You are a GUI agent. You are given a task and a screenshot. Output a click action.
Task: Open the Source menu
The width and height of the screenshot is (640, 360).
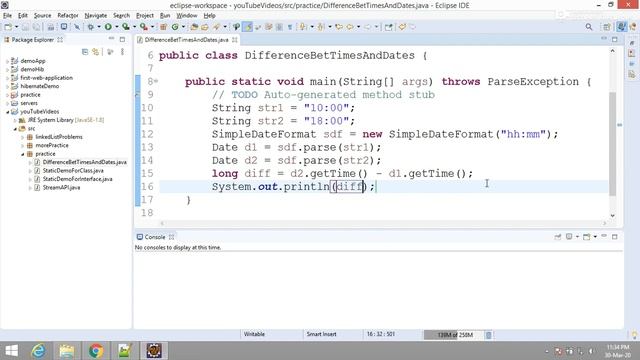coord(42,16)
